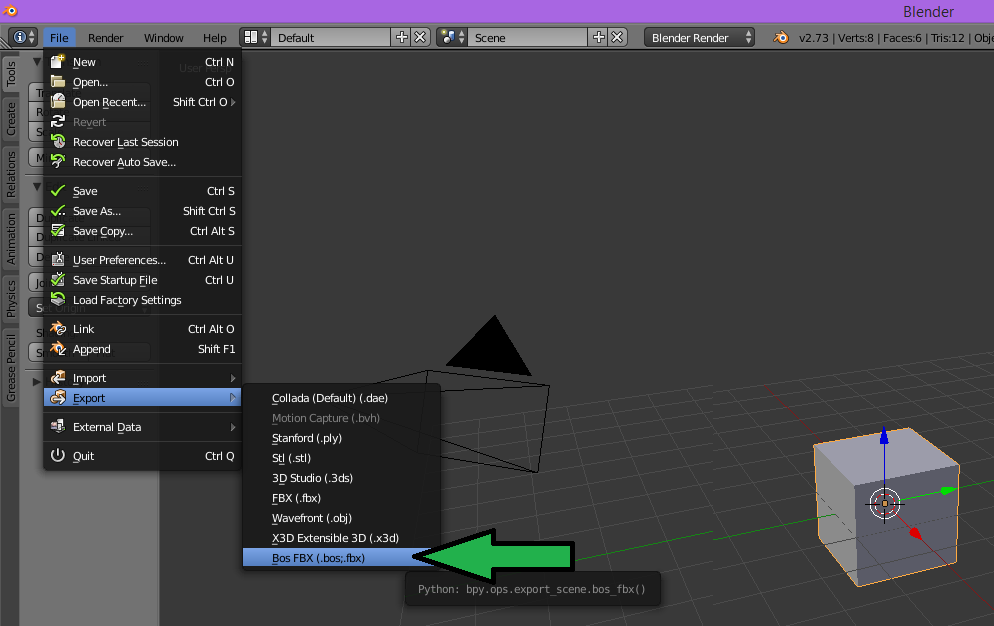The height and width of the screenshot is (626, 994).
Task: Expand the Open Recent submenu arrow
Action: [233, 102]
